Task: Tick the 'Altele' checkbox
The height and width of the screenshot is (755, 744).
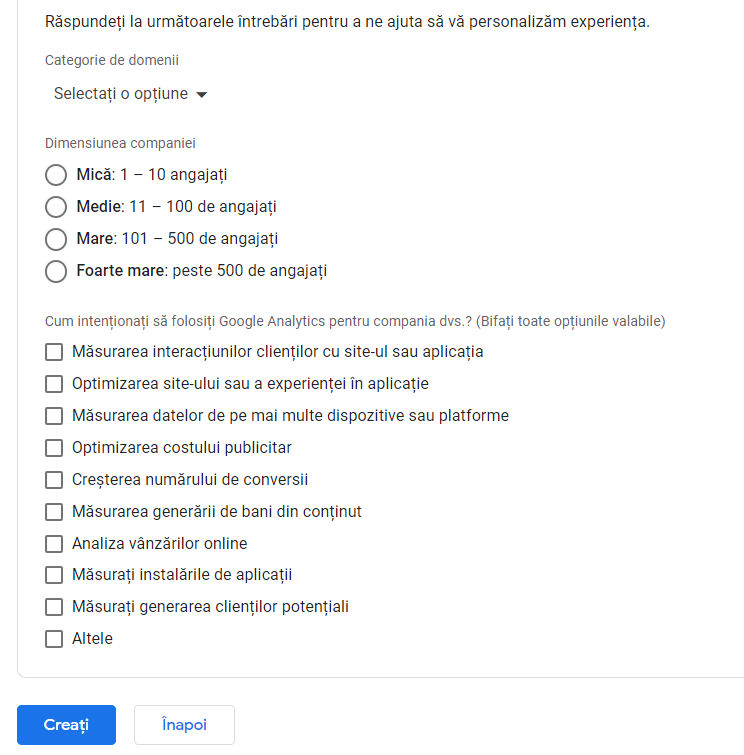Action: (x=54, y=639)
